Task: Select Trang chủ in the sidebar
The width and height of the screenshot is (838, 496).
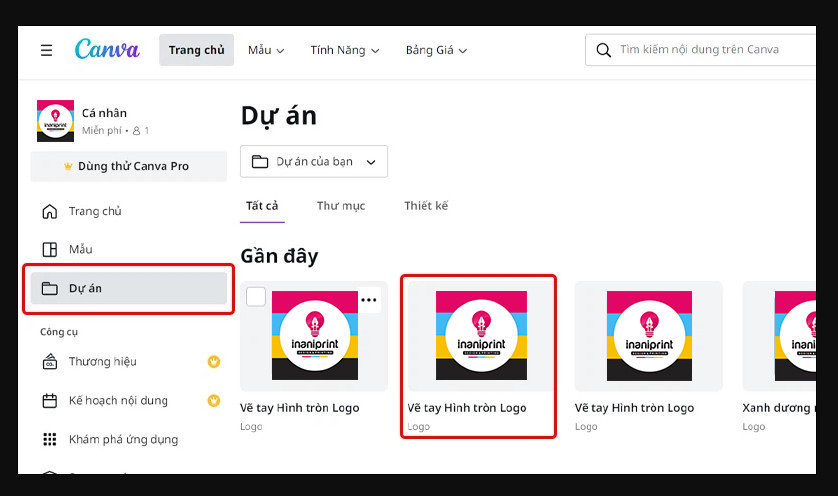Action: tap(129, 212)
